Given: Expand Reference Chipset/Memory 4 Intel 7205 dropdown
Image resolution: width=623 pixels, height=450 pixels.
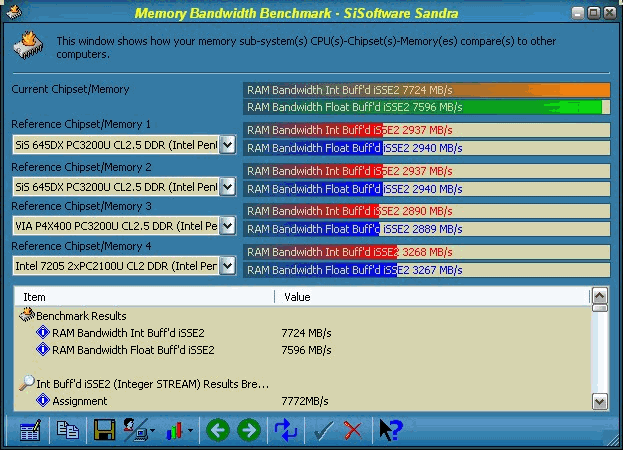Looking at the screenshot, I should (x=228, y=265).
